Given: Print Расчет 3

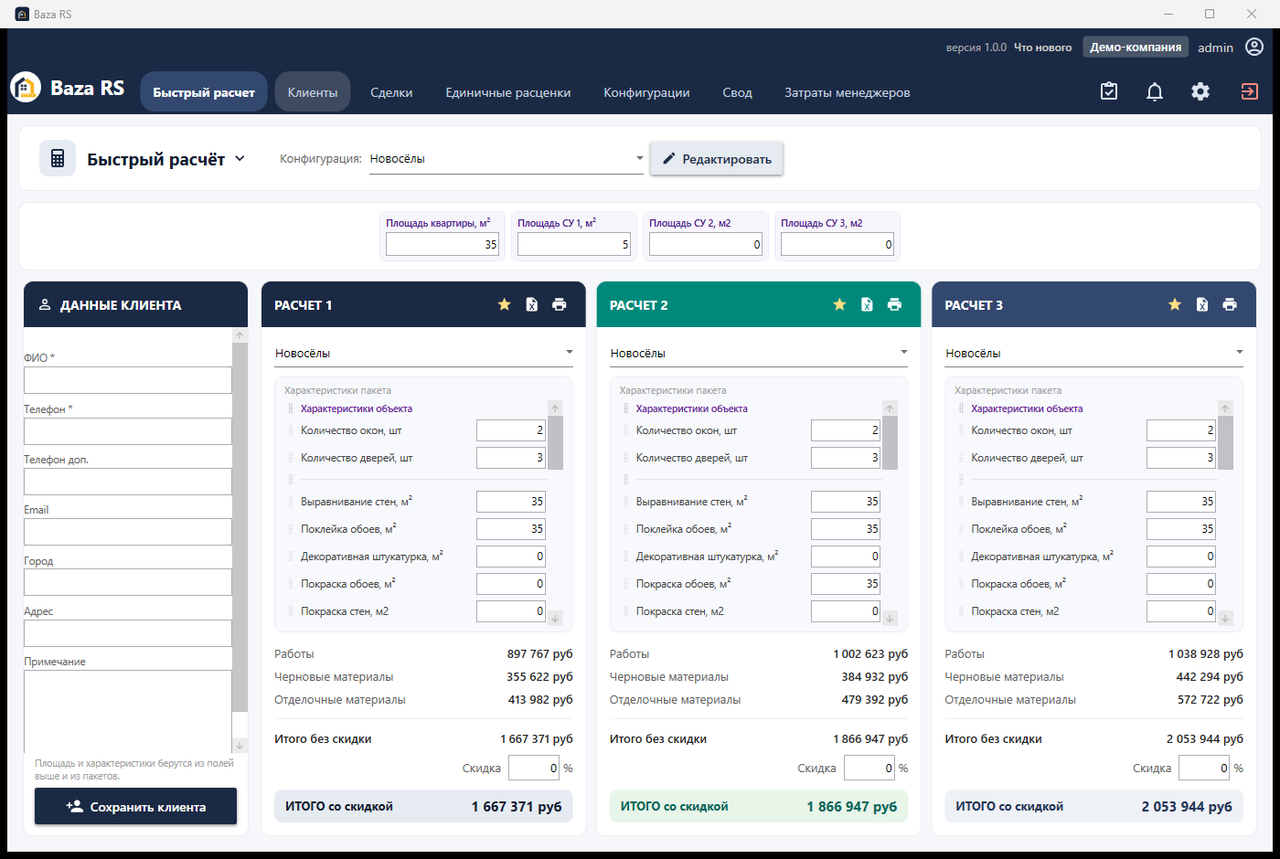Looking at the screenshot, I should 1230,305.
